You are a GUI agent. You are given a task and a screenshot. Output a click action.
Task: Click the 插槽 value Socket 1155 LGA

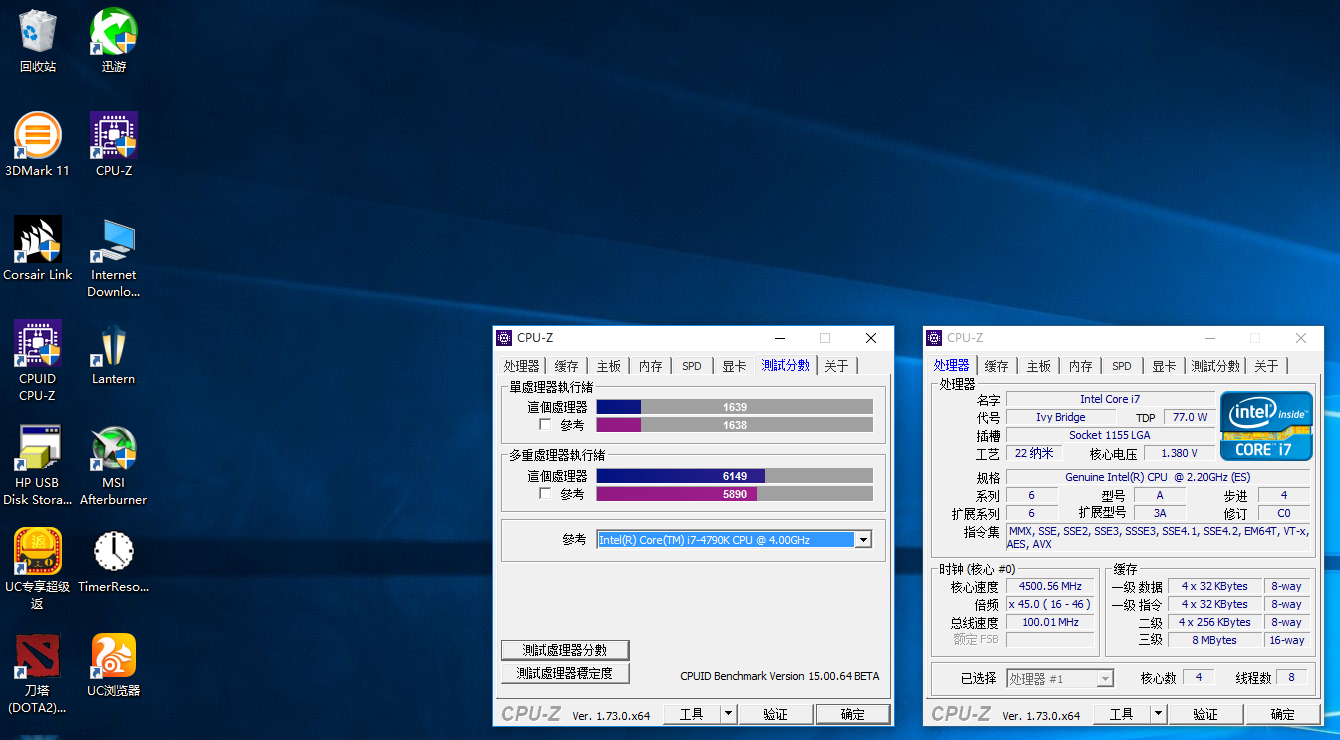1110,435
